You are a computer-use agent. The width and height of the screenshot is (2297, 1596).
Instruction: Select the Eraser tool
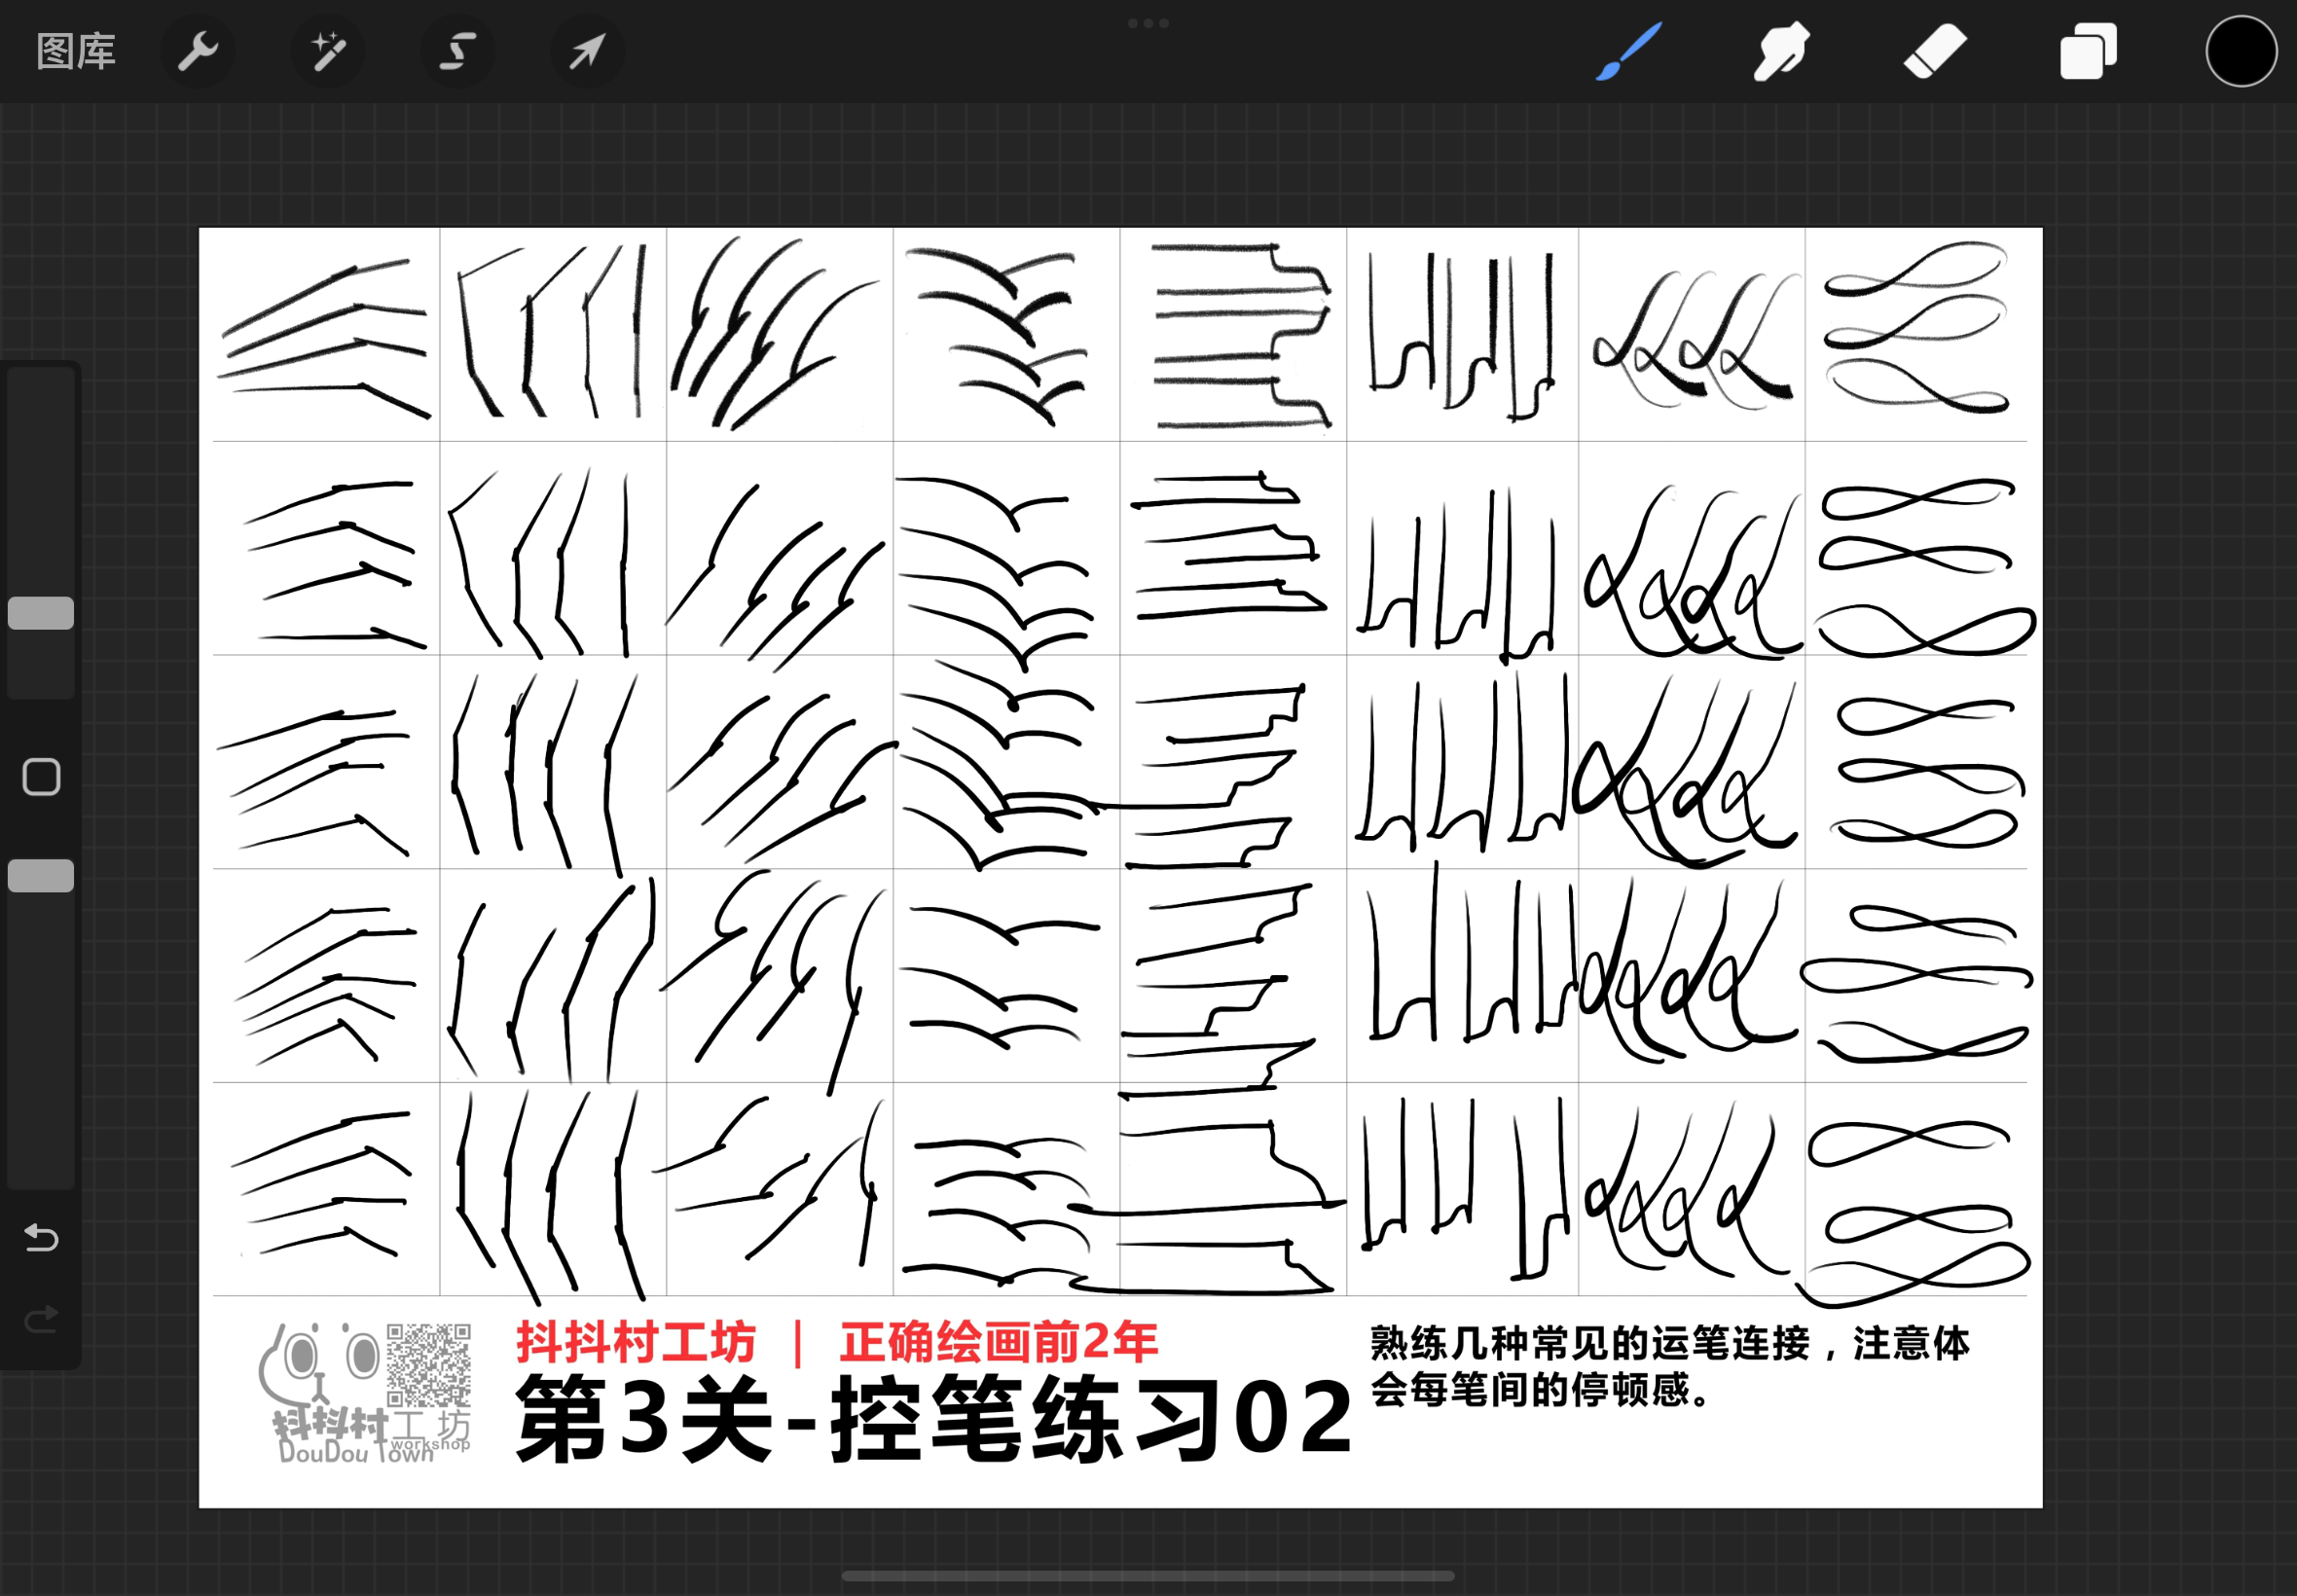pos(1934,51)
